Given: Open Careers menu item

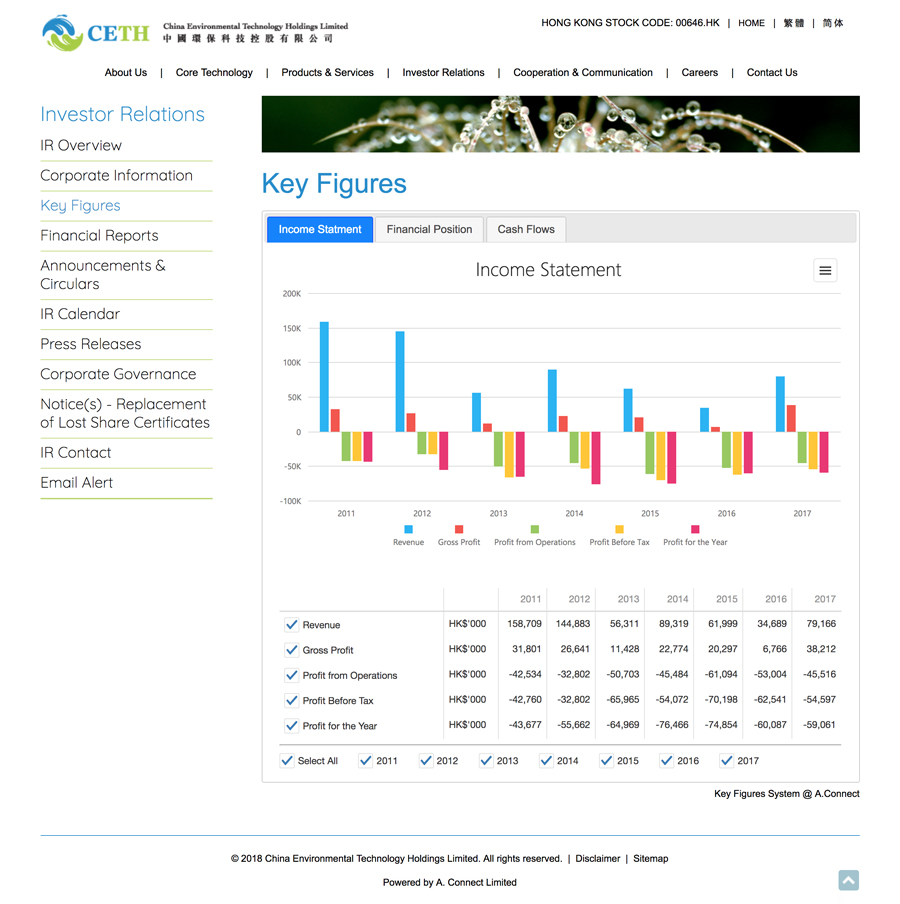Looking at the screenshot, I should point(699,73).
